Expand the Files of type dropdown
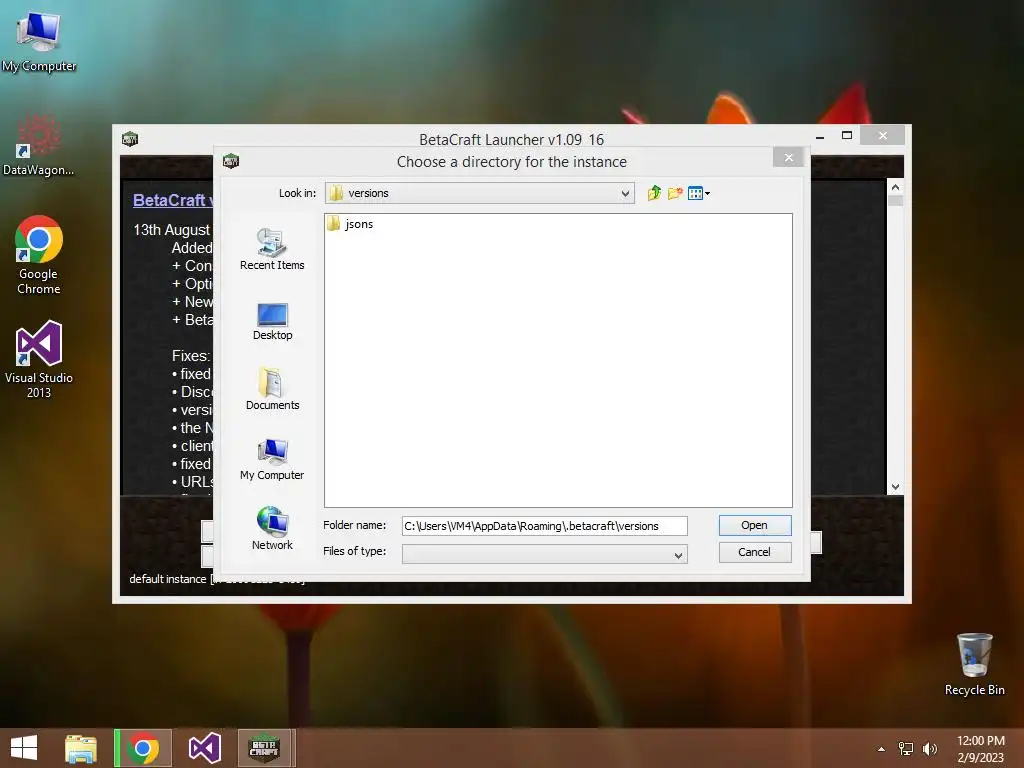 click(679, 555)
